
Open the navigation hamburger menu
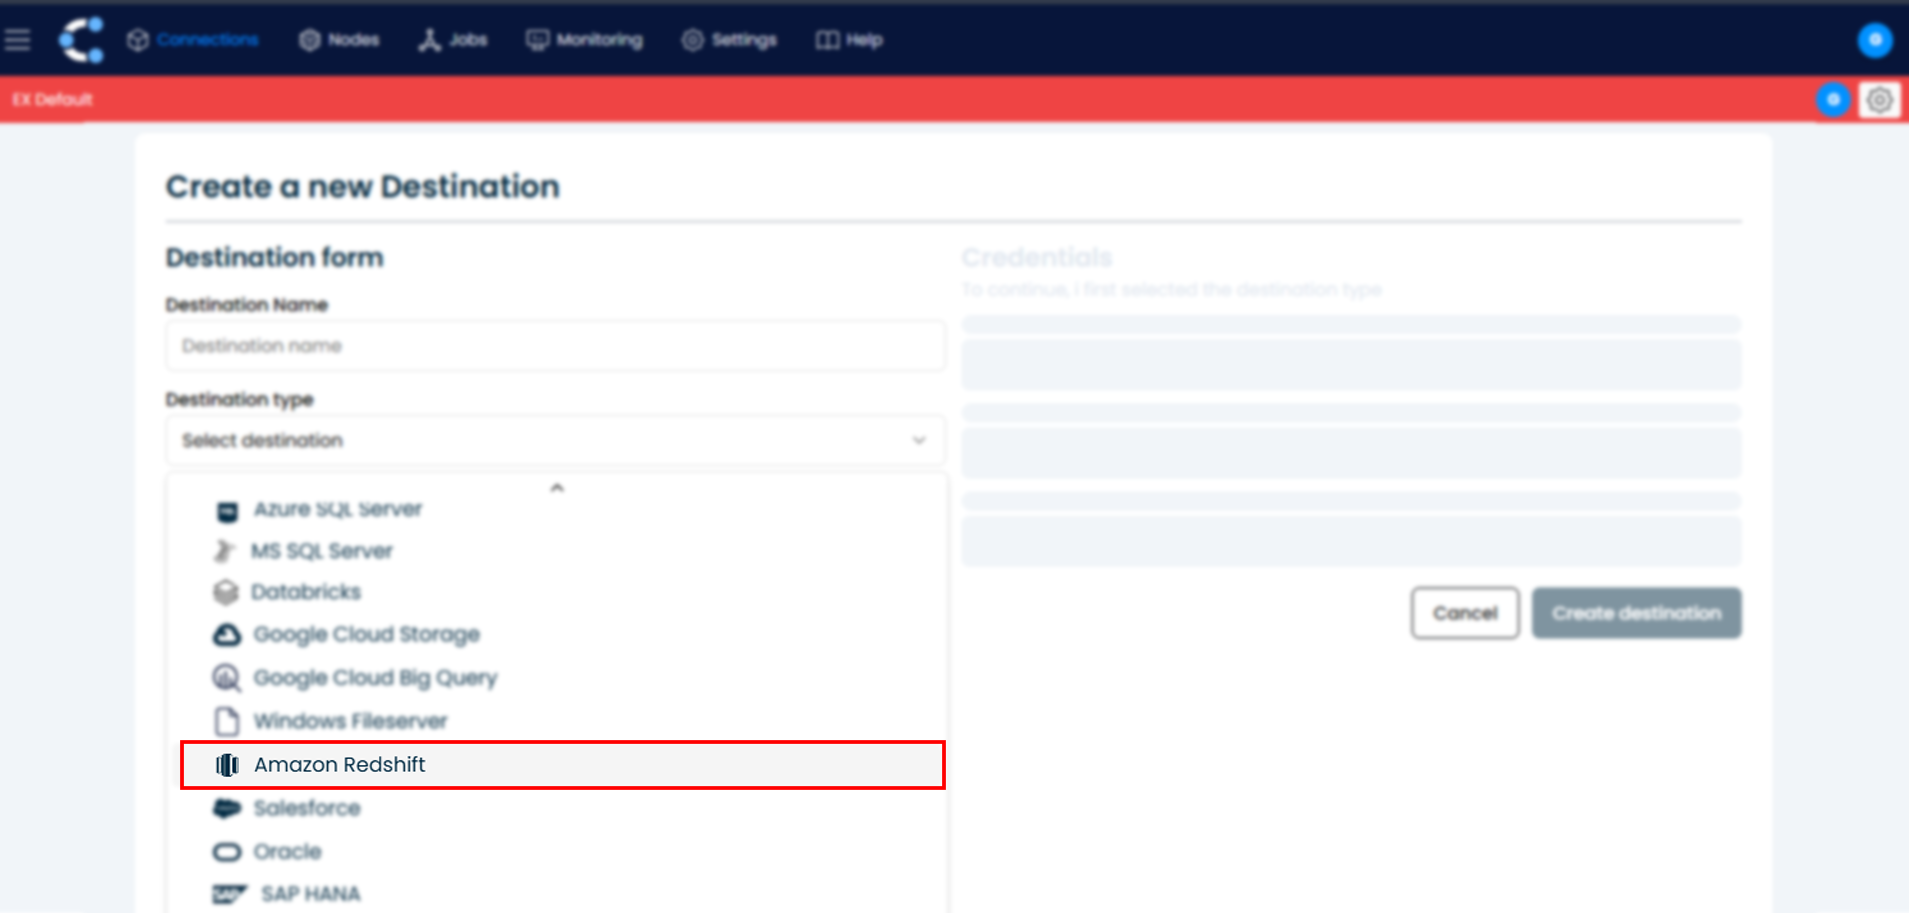coord(18,38)
